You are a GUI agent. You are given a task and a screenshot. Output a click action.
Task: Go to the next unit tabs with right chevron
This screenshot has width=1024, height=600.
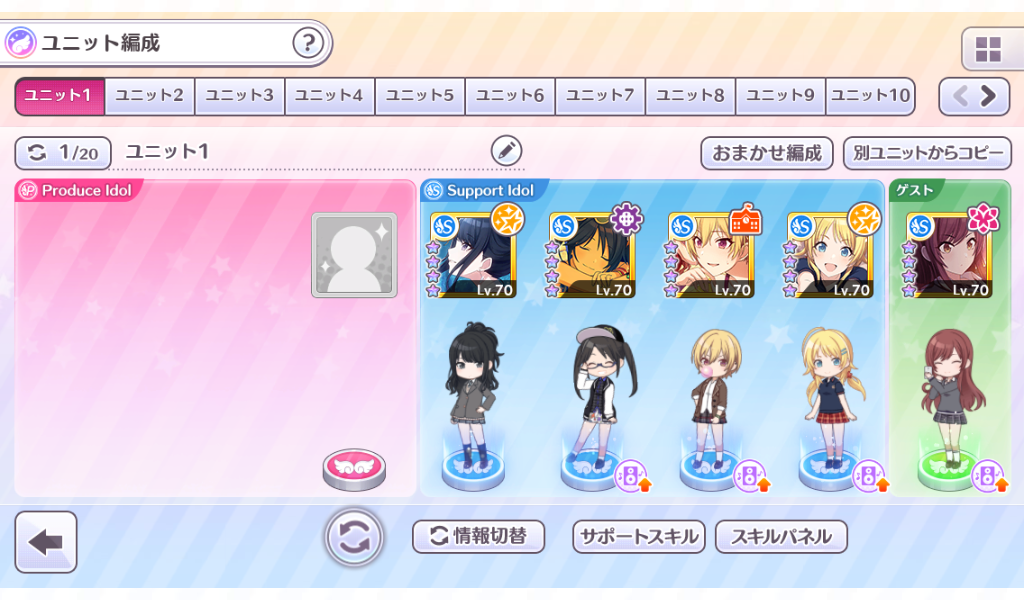tap(989, 97)
